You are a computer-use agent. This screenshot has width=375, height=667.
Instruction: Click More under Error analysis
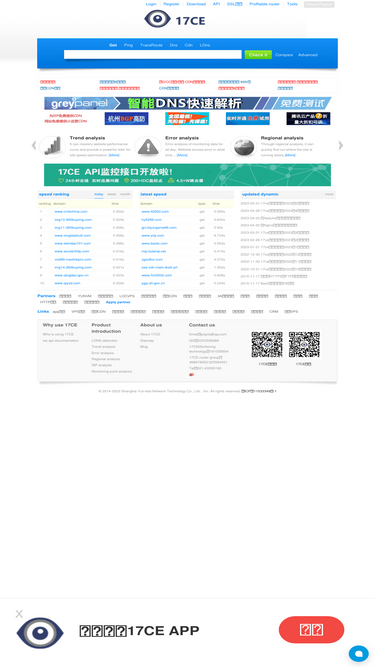[182, 155]
